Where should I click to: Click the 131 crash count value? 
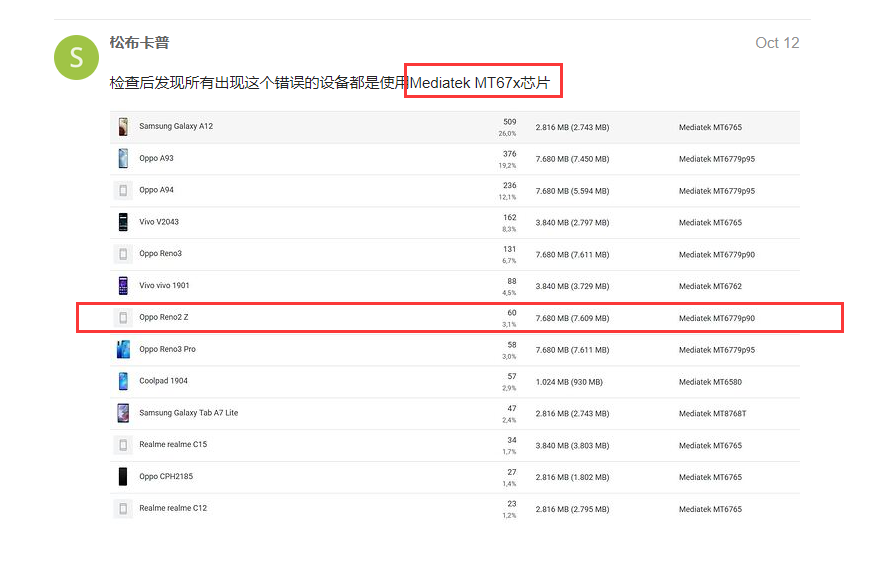click(510, 249)
